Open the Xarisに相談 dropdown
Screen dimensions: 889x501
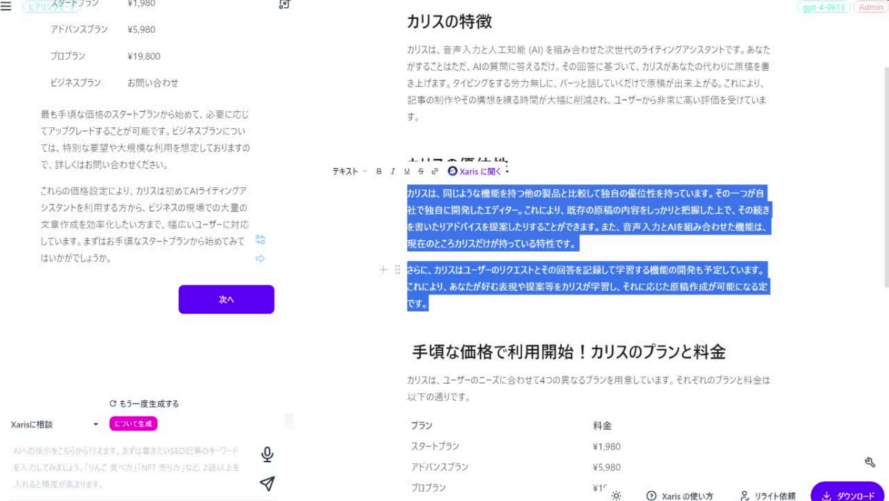(54, 424)
